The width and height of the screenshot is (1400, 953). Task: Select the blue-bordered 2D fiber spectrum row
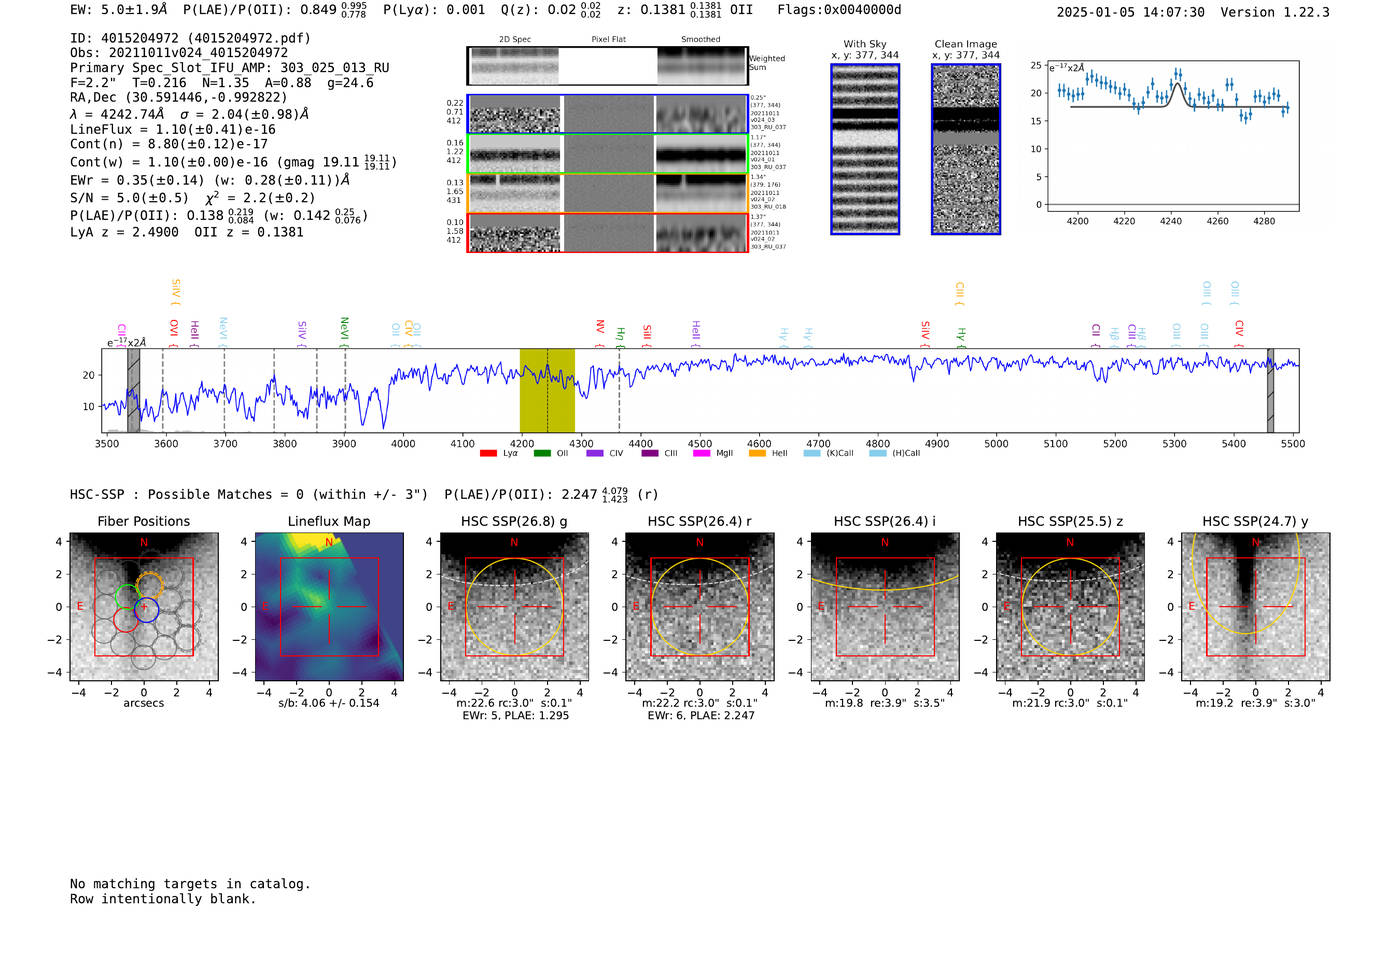[x=607, y=114]
